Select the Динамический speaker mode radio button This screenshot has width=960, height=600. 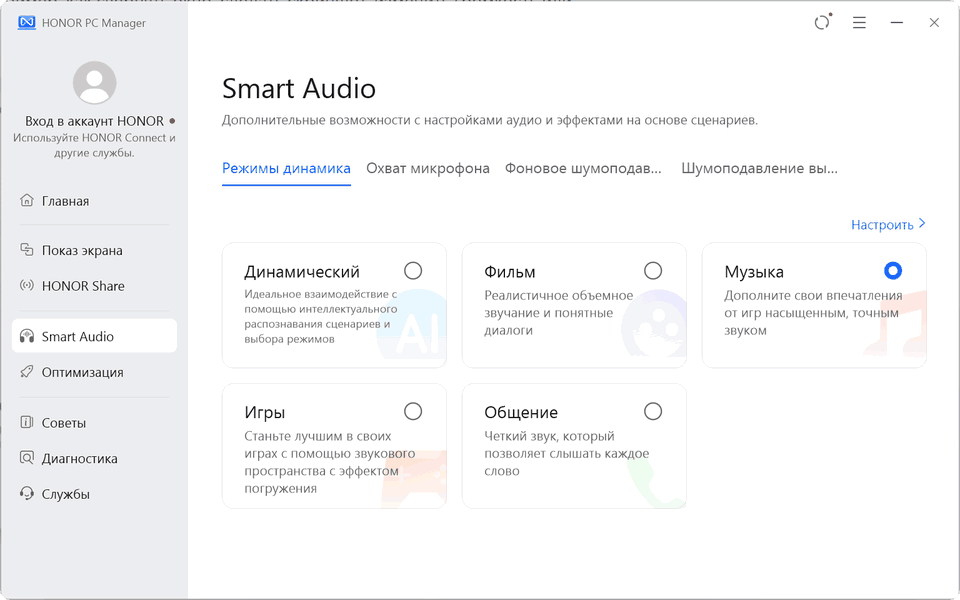tap(413, 271)
